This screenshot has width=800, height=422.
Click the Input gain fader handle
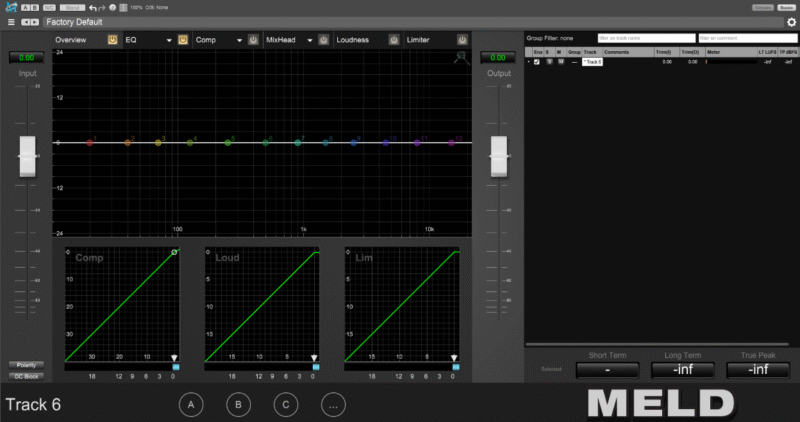coord(27,155)
